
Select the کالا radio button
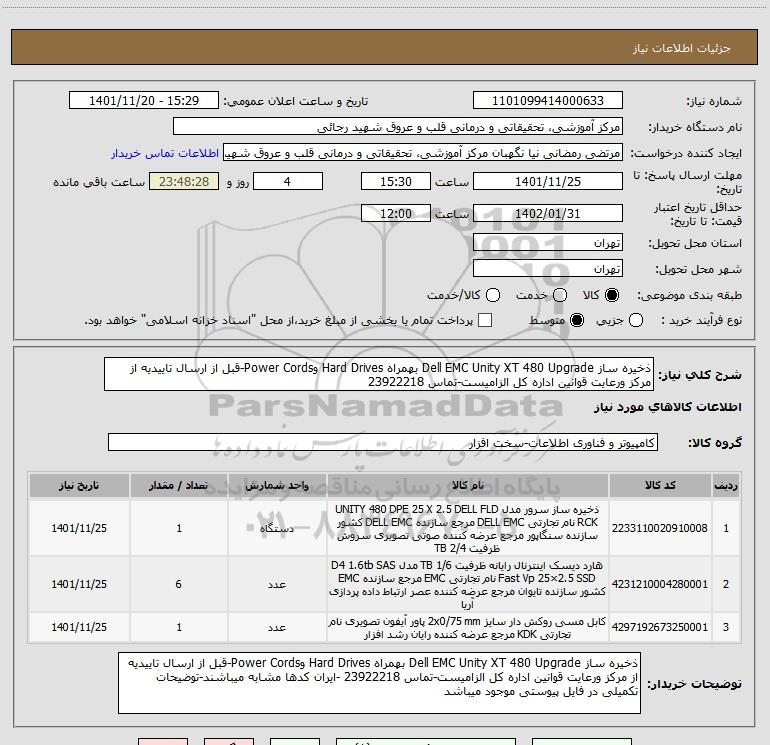(612, 295)
